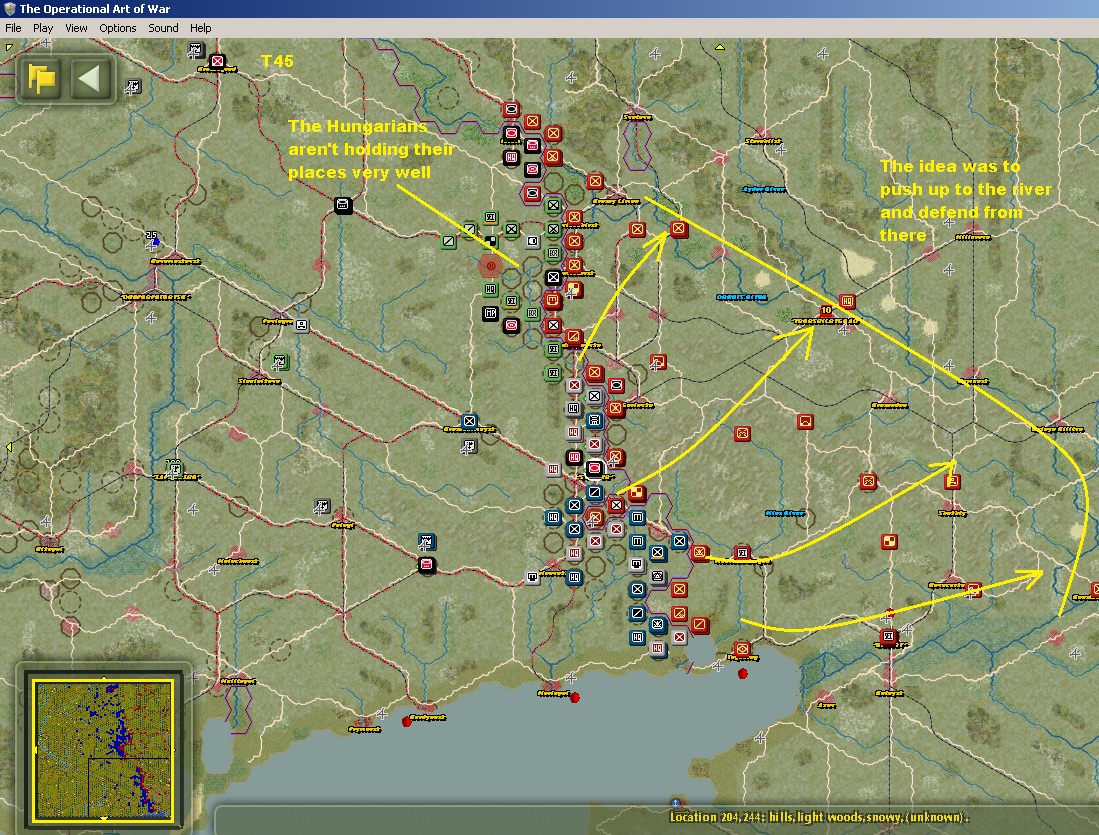1099x835 pixels.
Task: Select the grey airfield counter below arrow button
Action: pos(132,86)
